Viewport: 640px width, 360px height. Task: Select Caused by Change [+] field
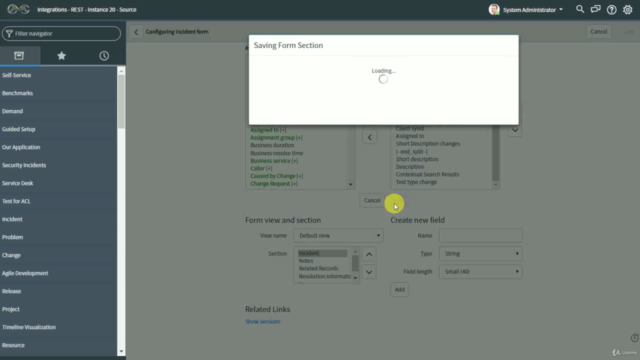click(276, 176)
